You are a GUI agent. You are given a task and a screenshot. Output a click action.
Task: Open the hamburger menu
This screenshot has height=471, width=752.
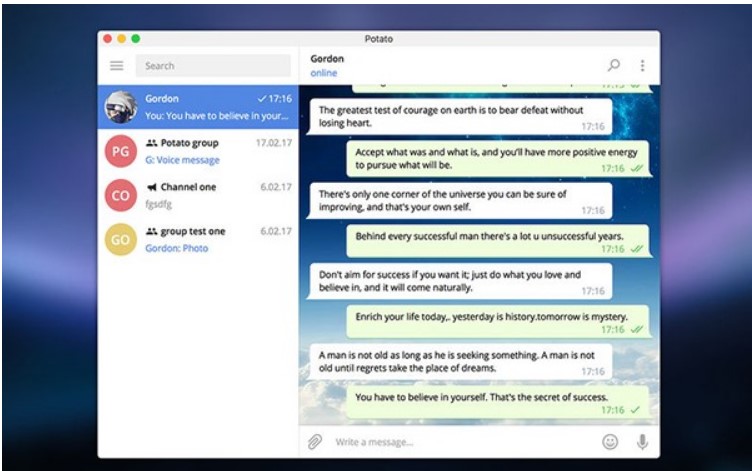click(117, 66)
